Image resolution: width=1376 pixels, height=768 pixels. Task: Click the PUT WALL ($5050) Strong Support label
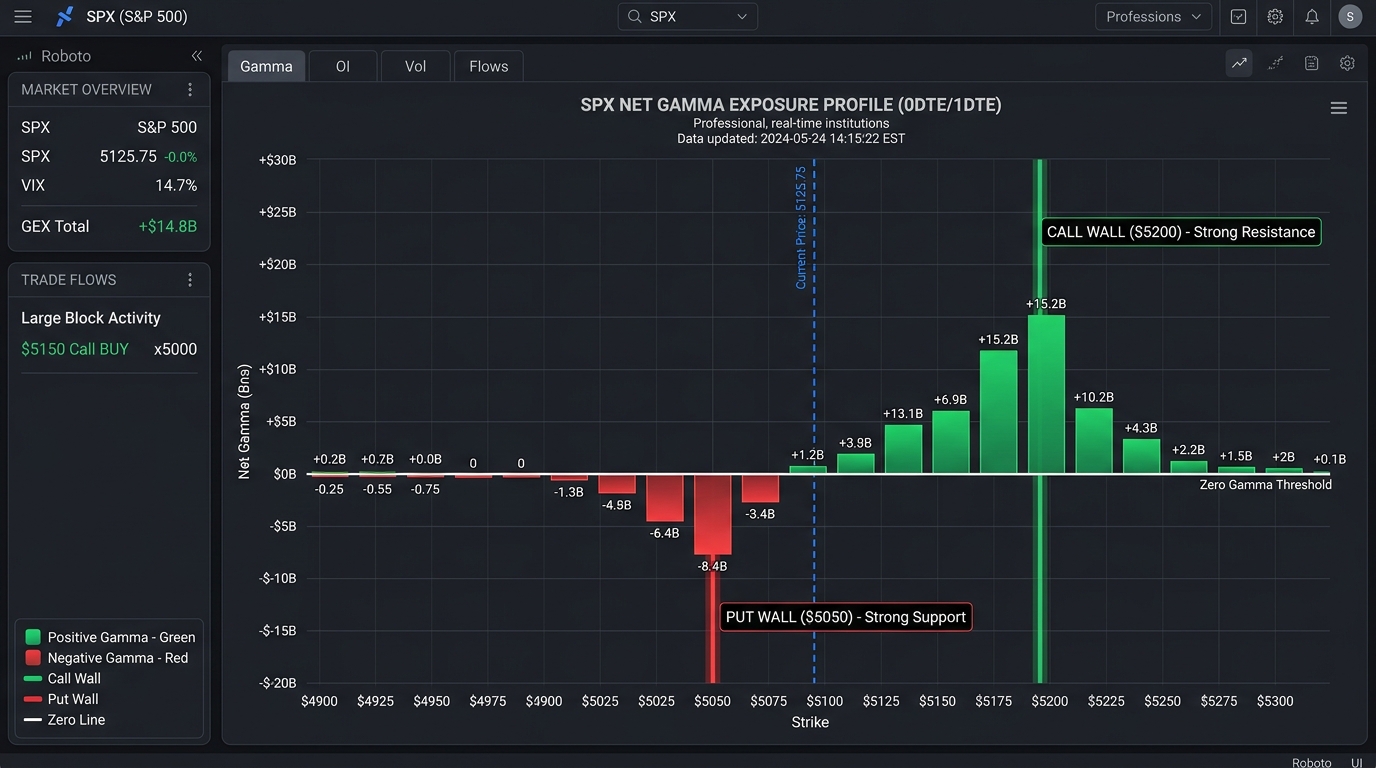[x=846, y=617]
